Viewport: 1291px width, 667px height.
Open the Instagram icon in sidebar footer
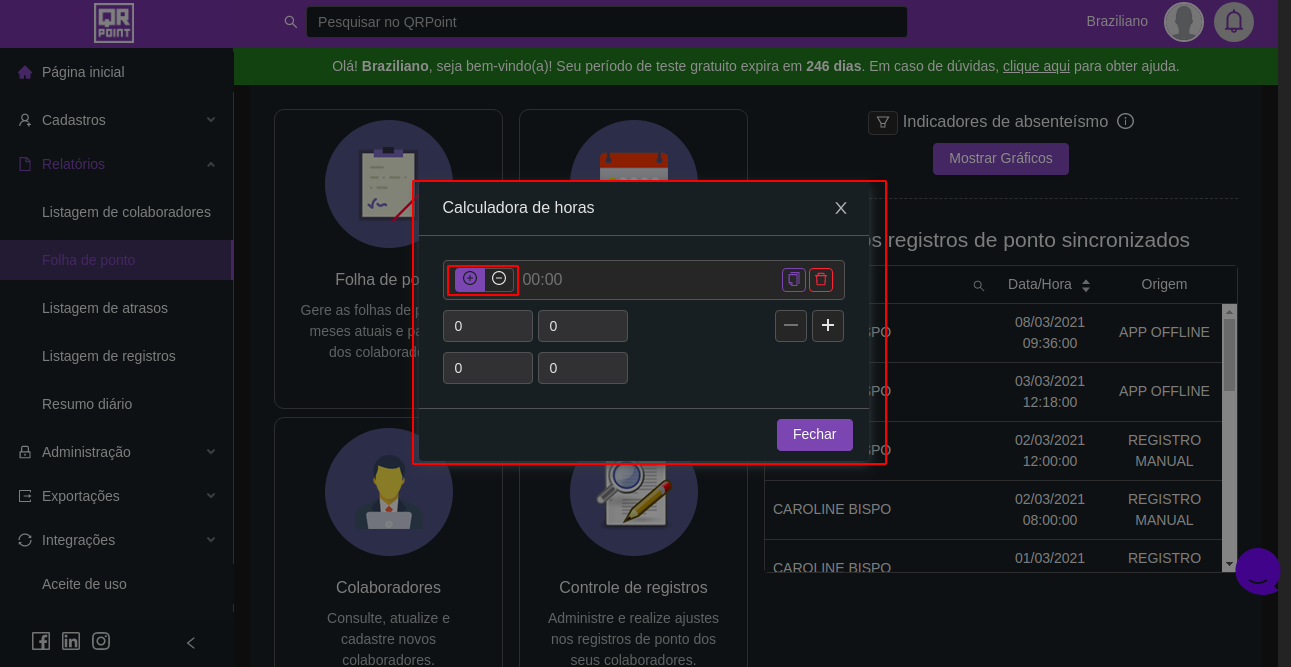pyautogui.click(x=101, y=642)
